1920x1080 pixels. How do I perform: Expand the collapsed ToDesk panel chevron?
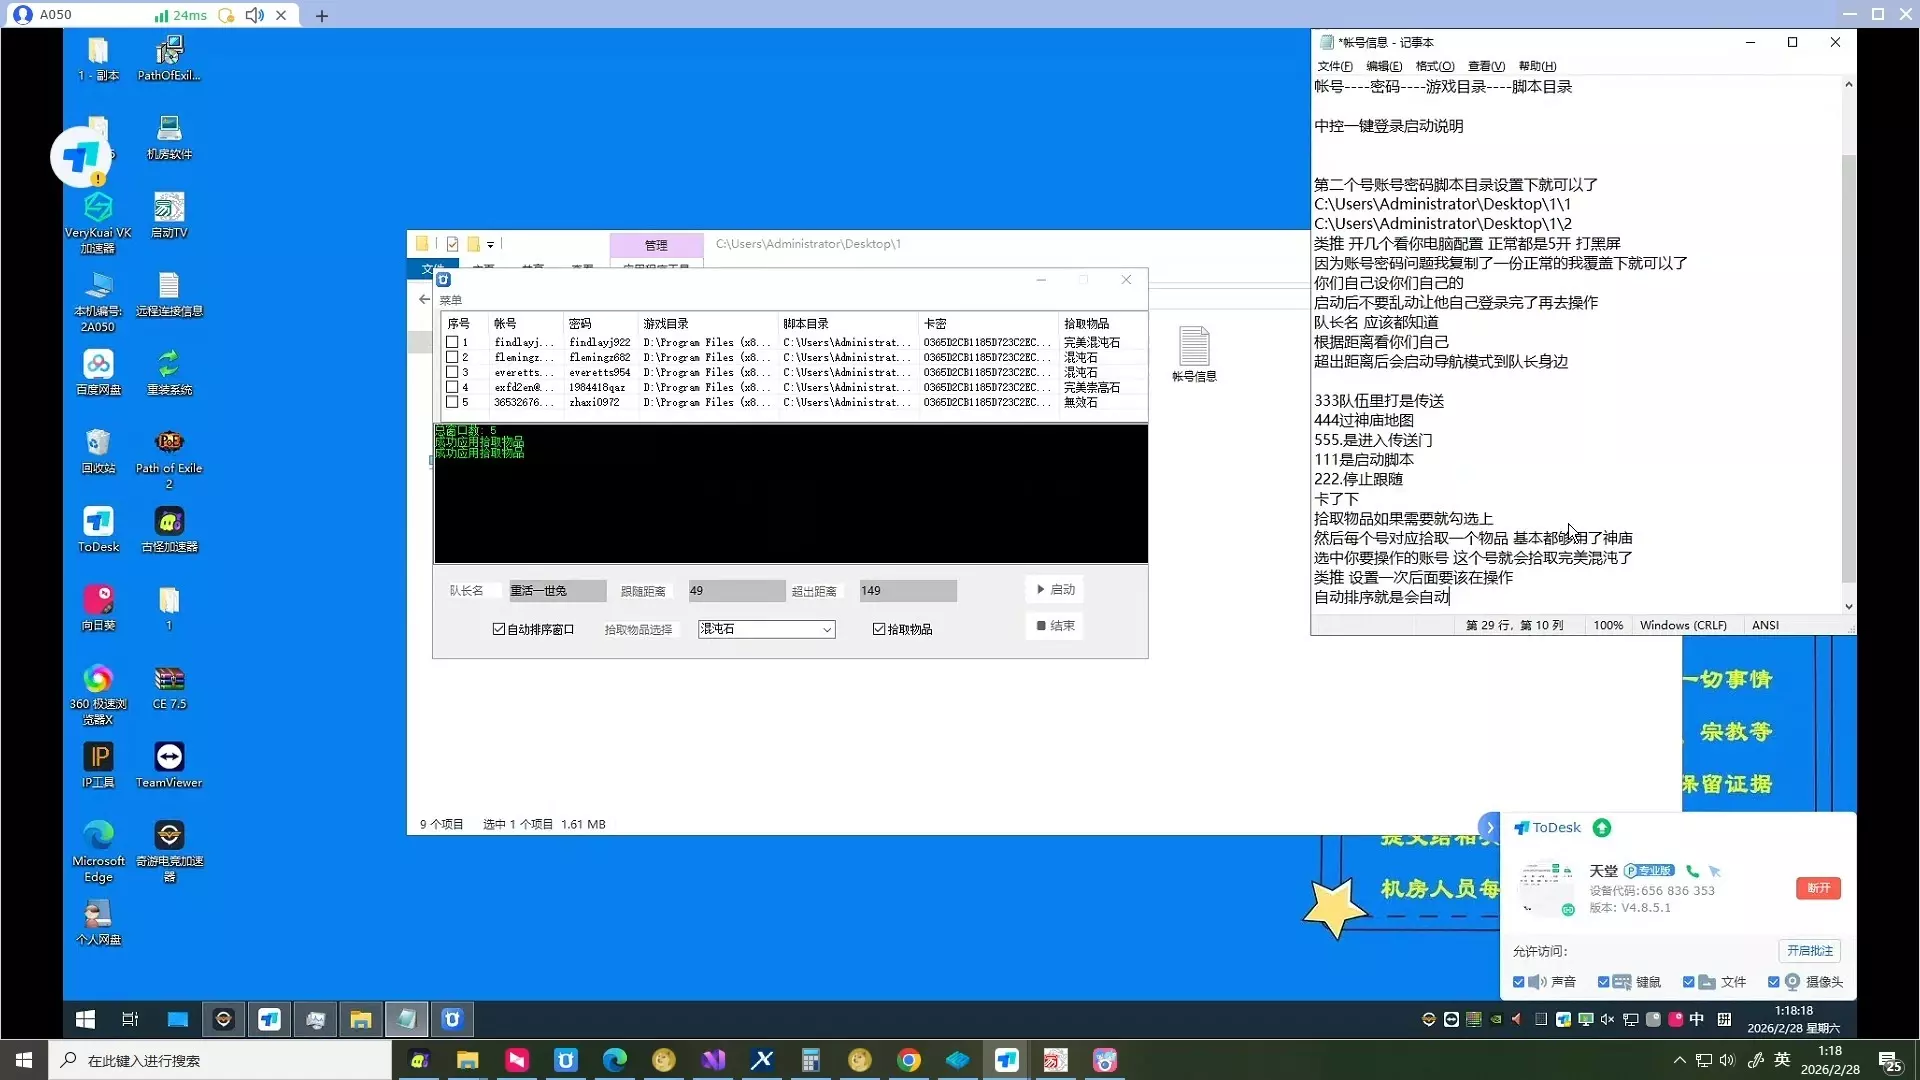click(x=1490, y=827)
